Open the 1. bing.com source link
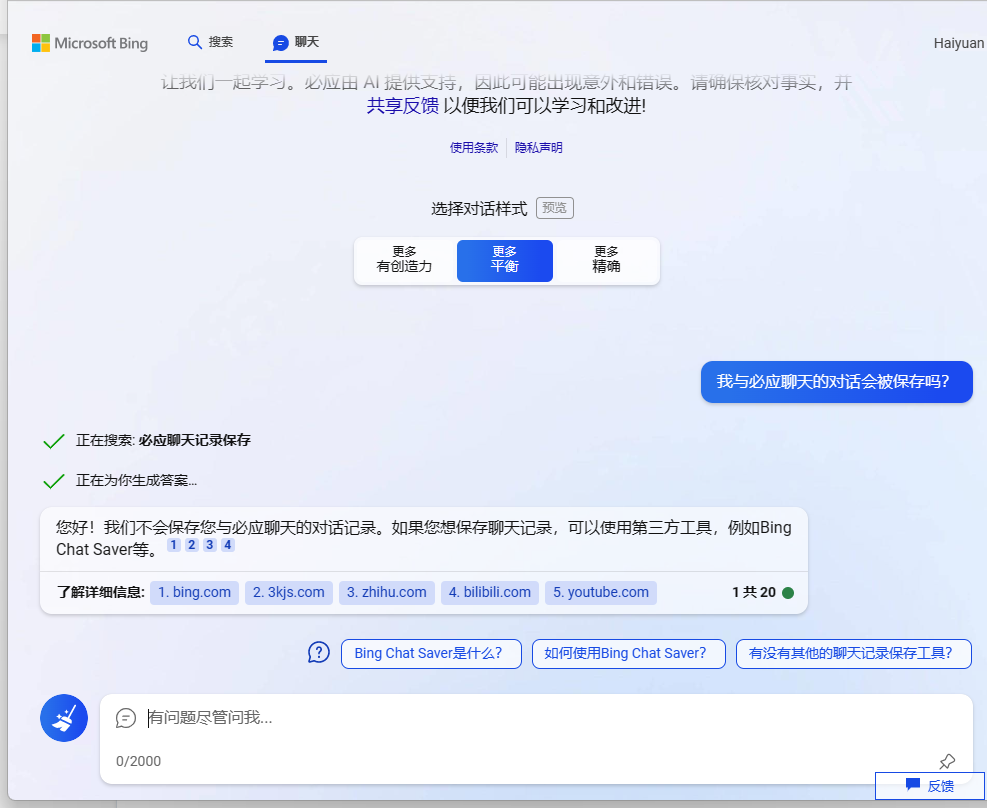This screenshot has width=987, height=808. click(194, 592)
